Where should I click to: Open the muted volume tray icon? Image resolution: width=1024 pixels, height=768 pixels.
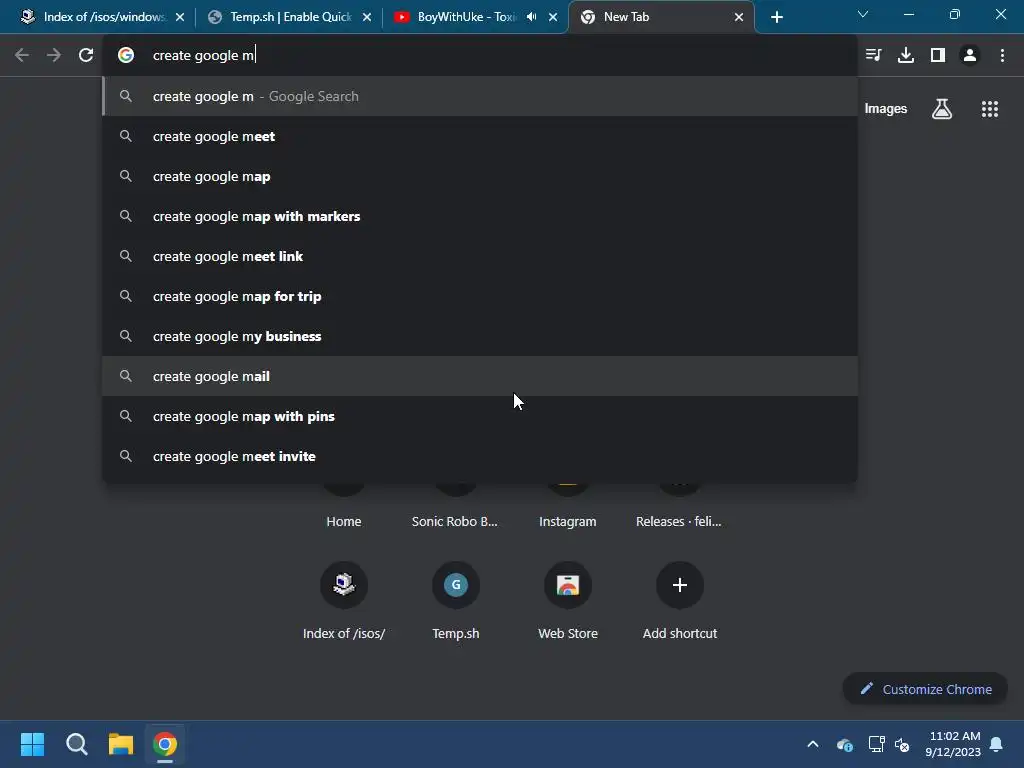[x=903, y=744]
